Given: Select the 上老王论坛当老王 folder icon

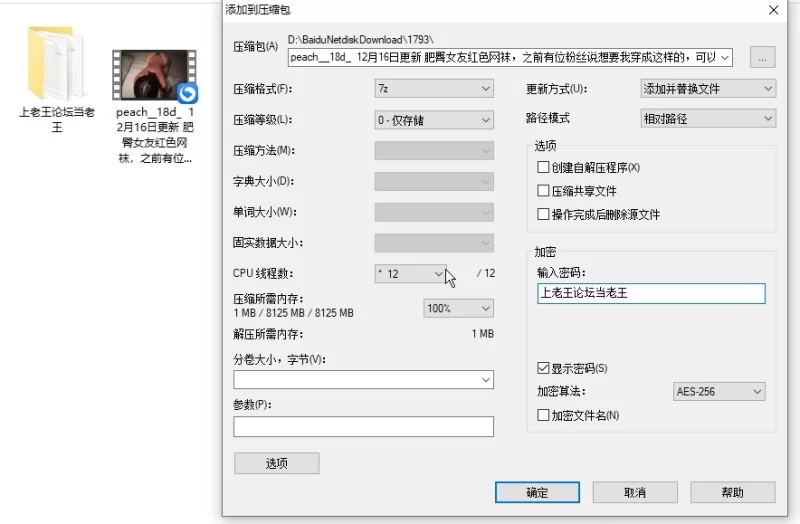Looking at the screenshot, I should [x=55, y=63].
